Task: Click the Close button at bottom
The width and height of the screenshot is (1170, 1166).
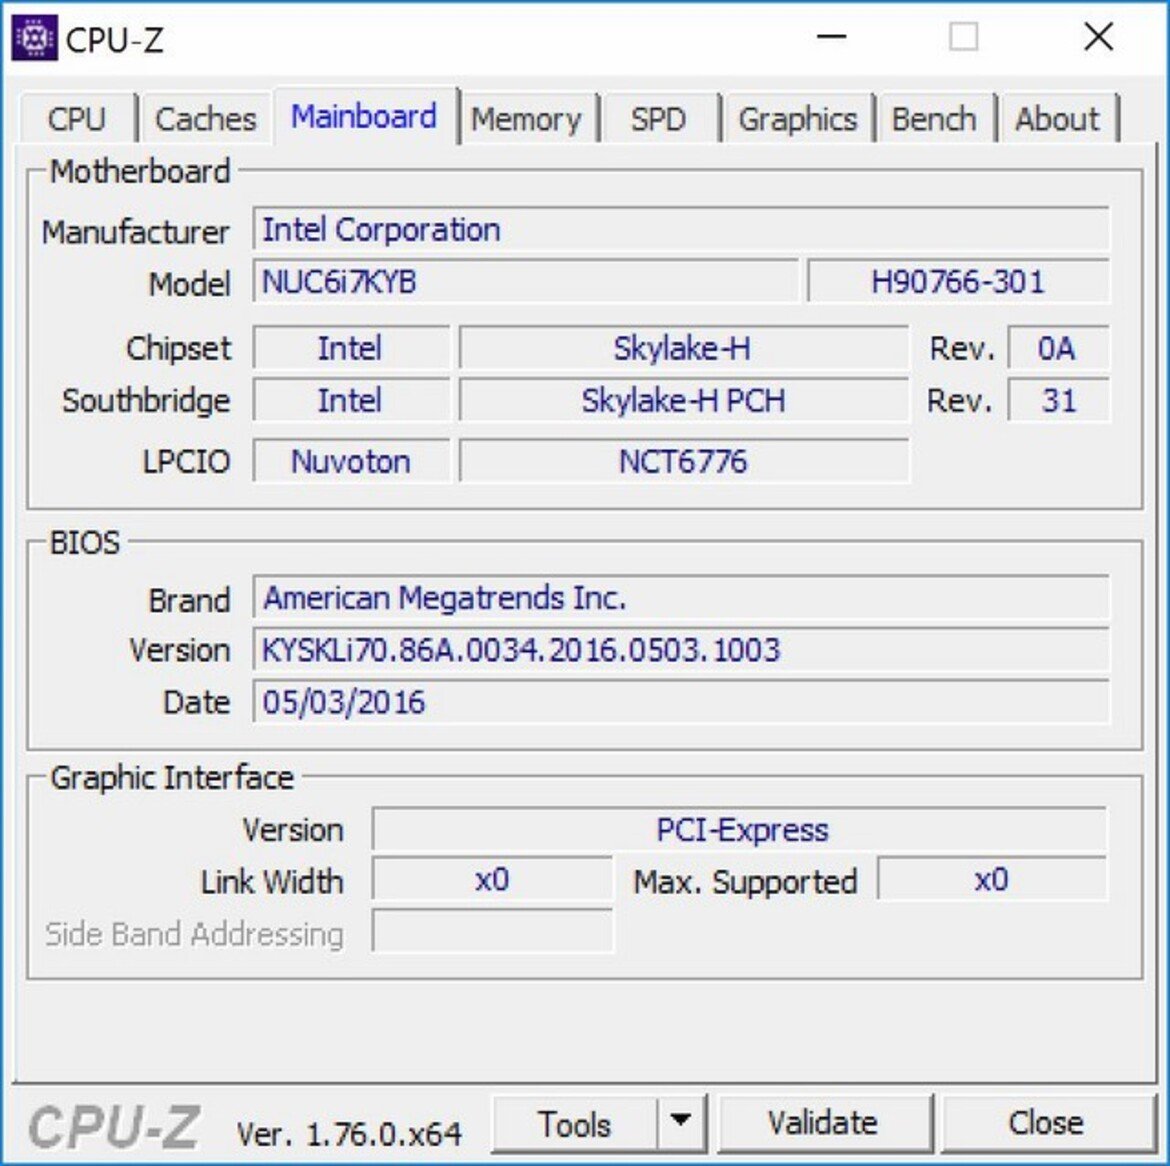Action: (1046, 1123)
